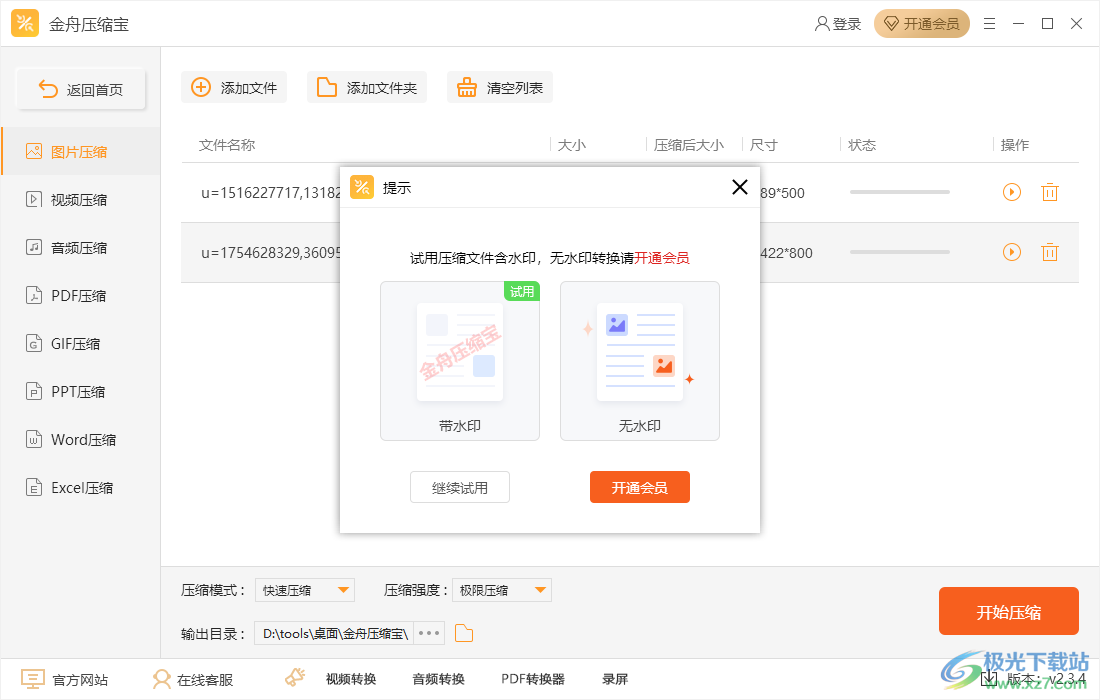1100x700 pixels.
Task: Click the 试用 green tag on card
Action: (x=522, y=291)
